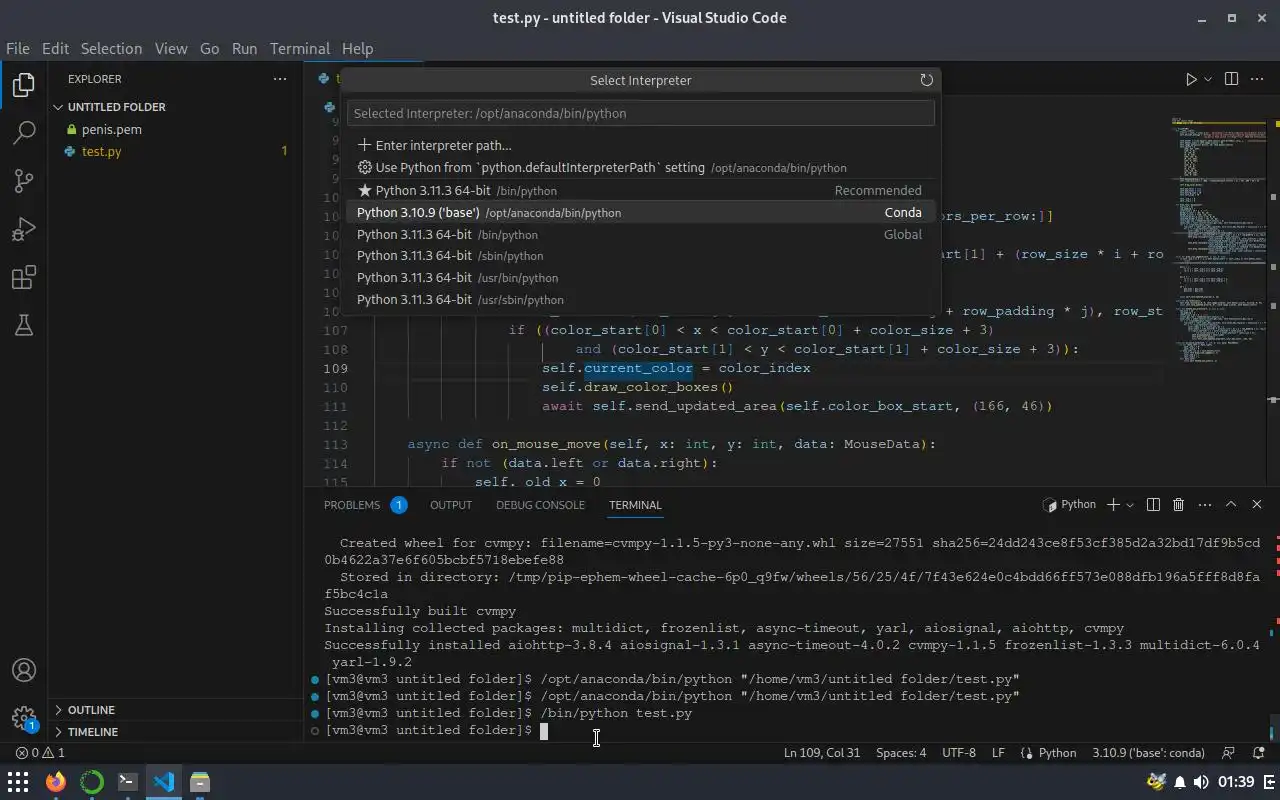This screenshot has height=800, width=1280.
Task: Open the Run menu
Action: point(244,48)
